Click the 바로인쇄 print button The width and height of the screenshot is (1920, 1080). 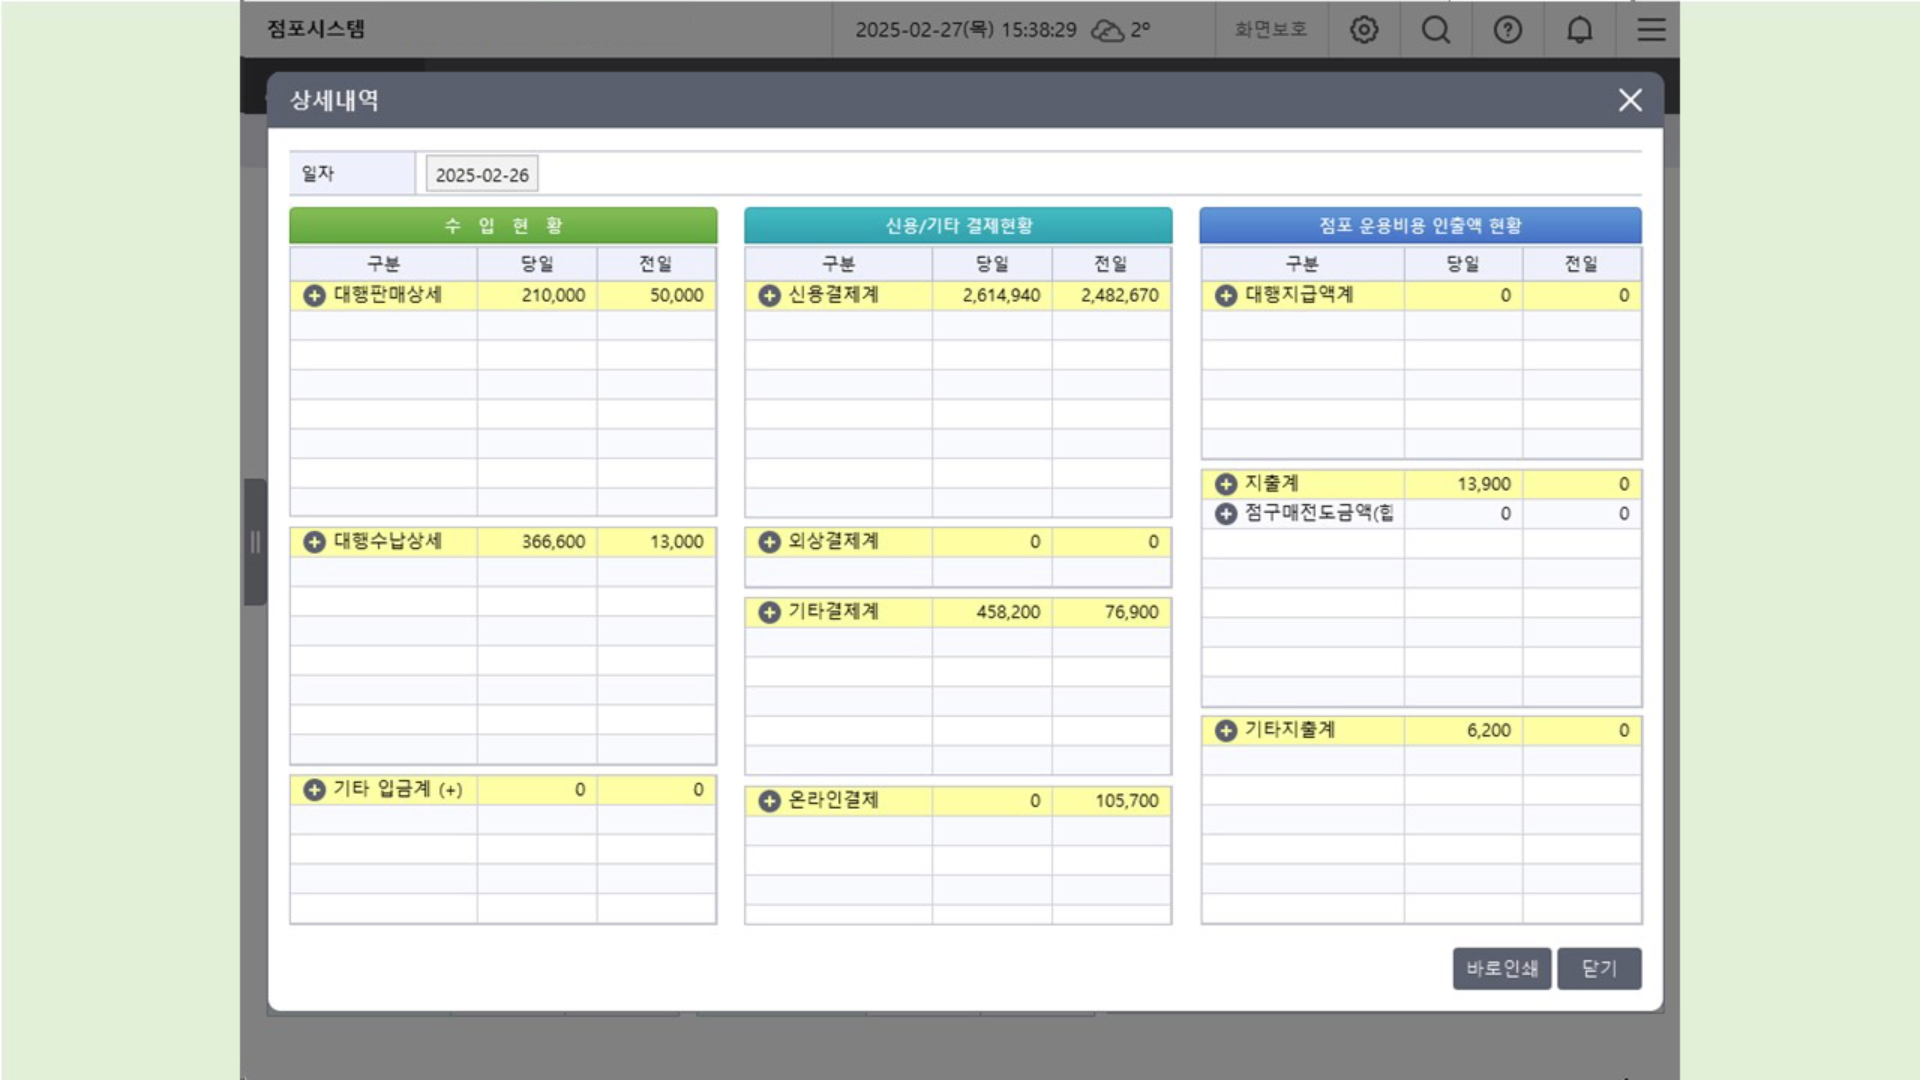click(1501, 968)
